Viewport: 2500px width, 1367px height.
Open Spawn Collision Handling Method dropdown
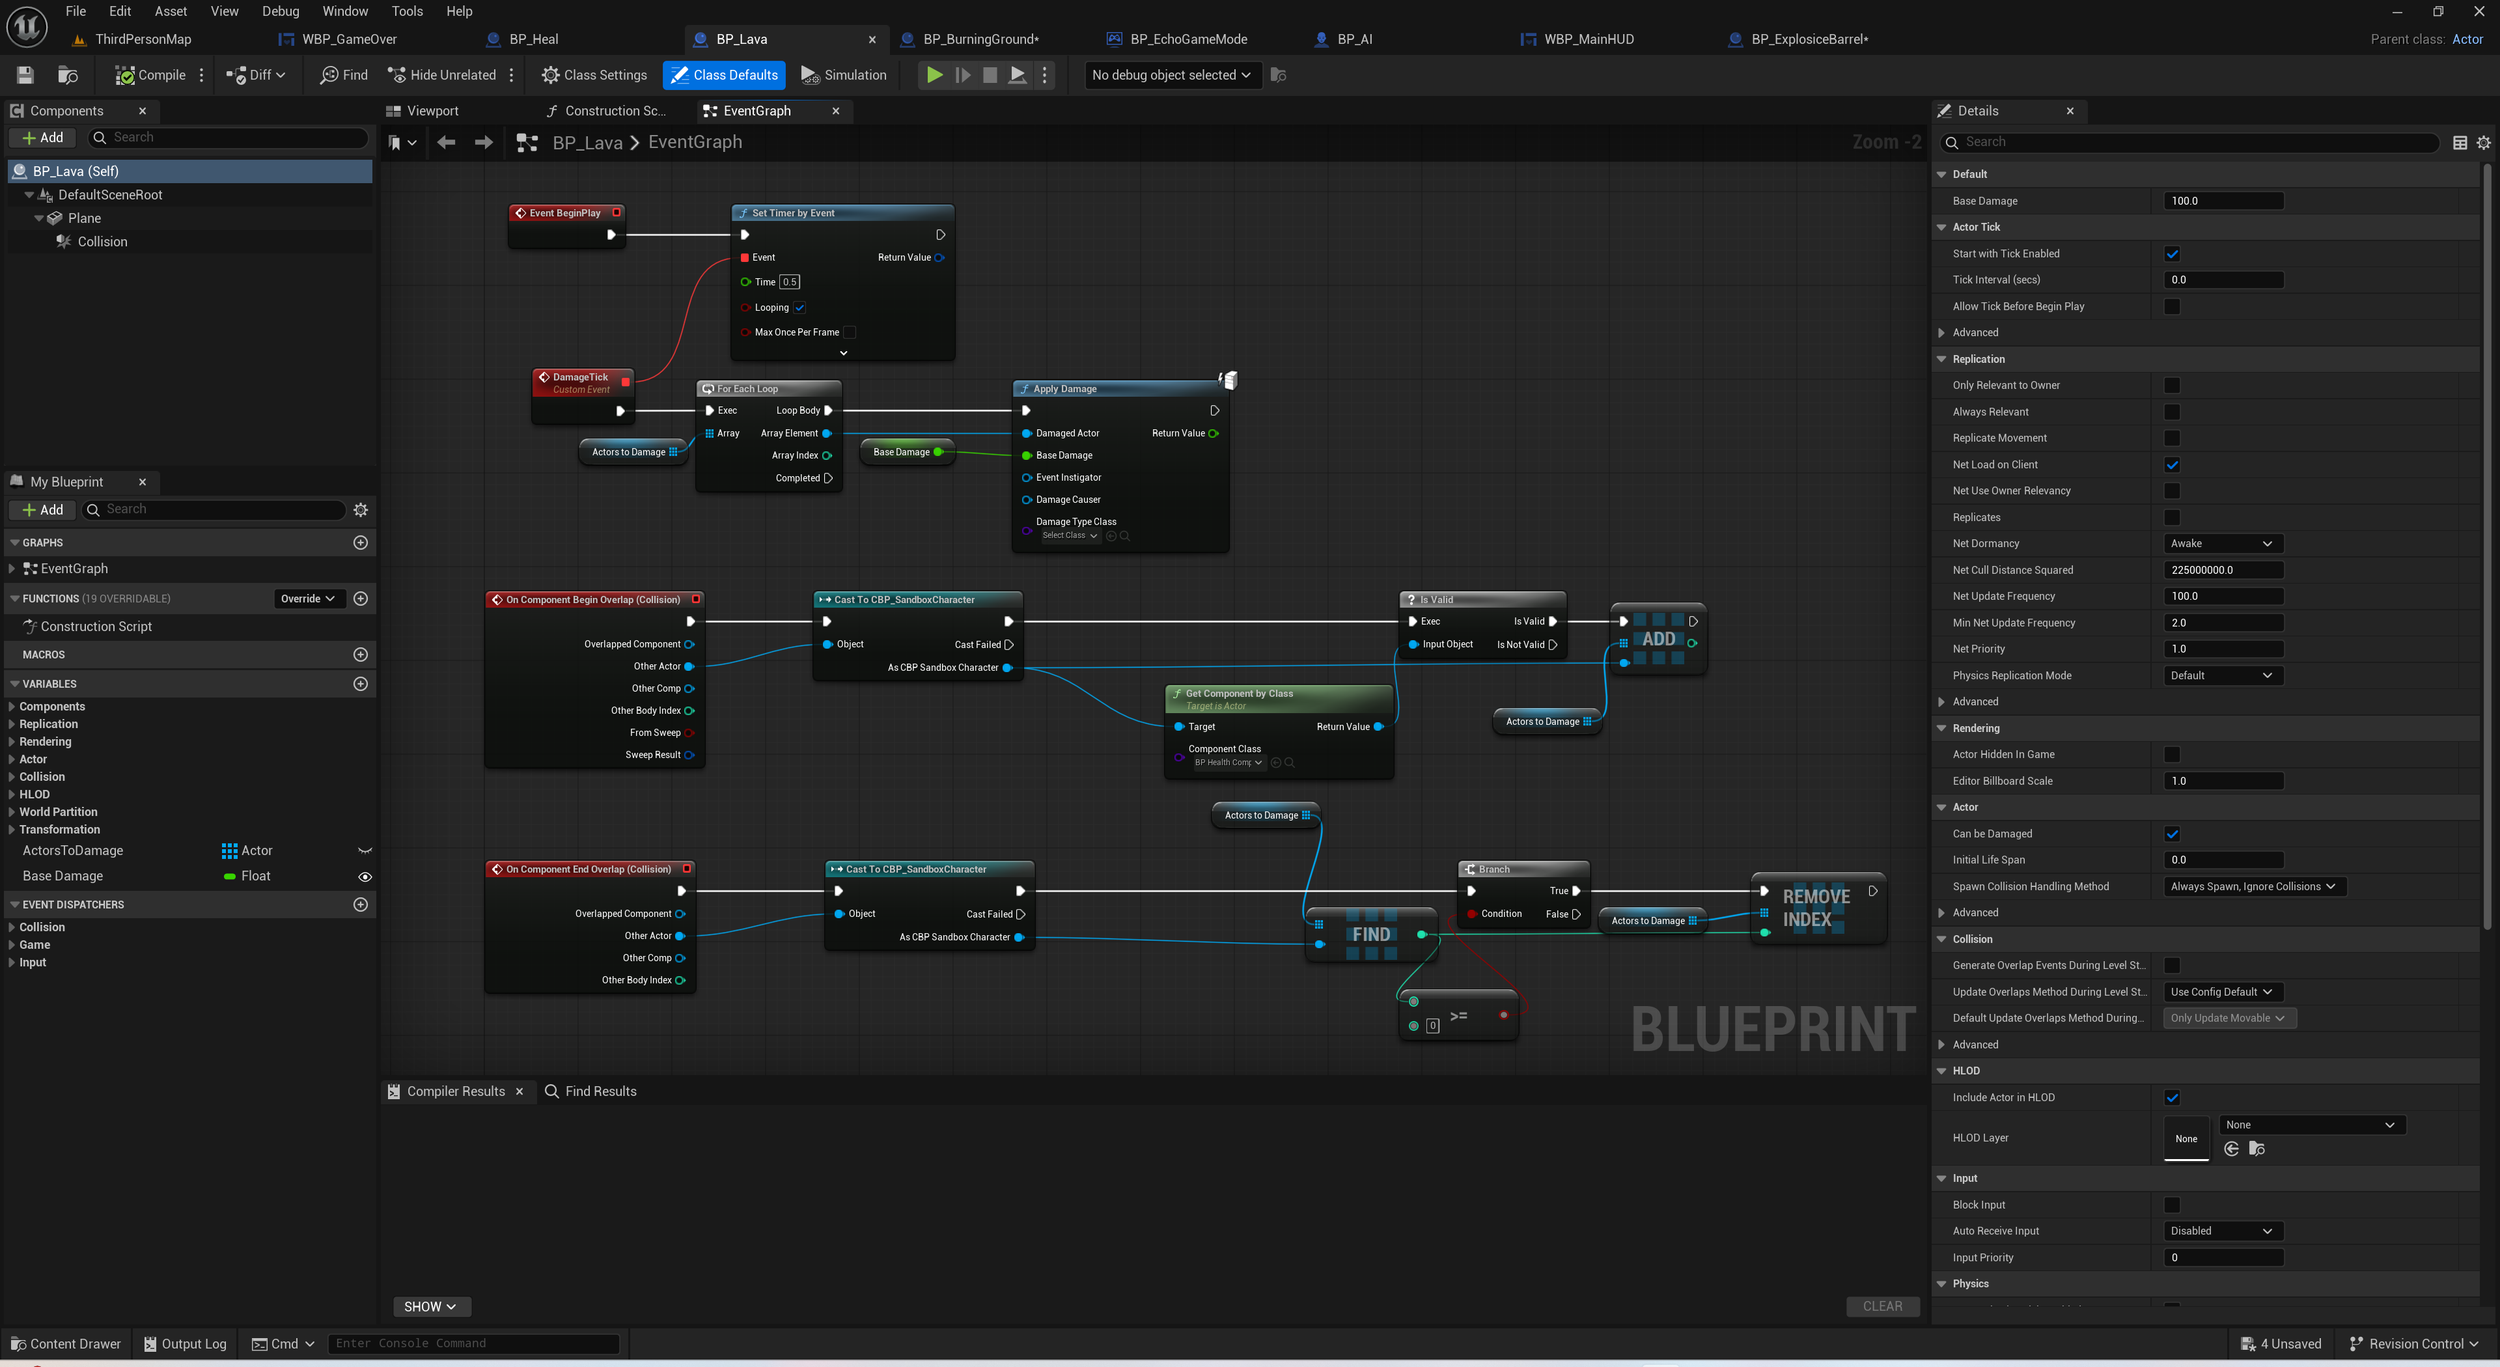point(2254,887)
